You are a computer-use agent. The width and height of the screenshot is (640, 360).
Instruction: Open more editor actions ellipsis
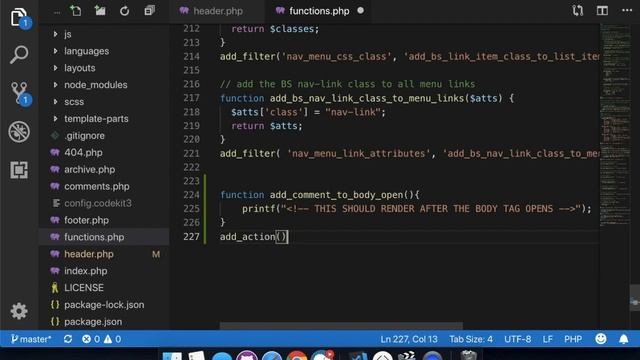point(627,11)
